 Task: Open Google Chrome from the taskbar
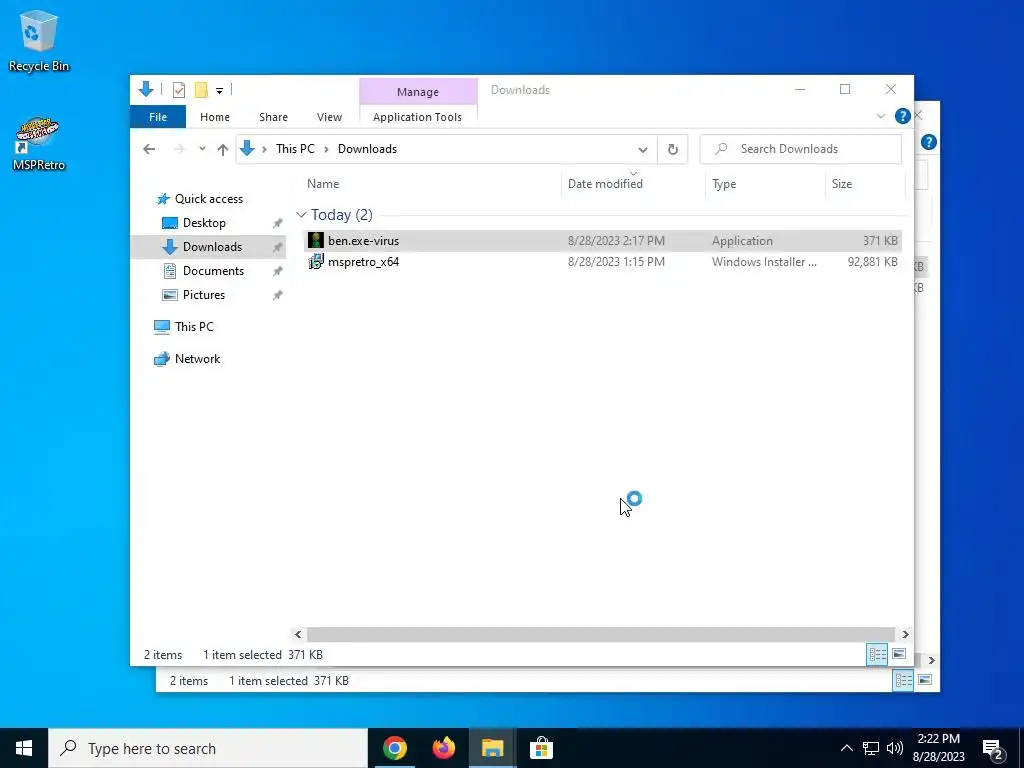pyautogui.click(x=394, y=748)
